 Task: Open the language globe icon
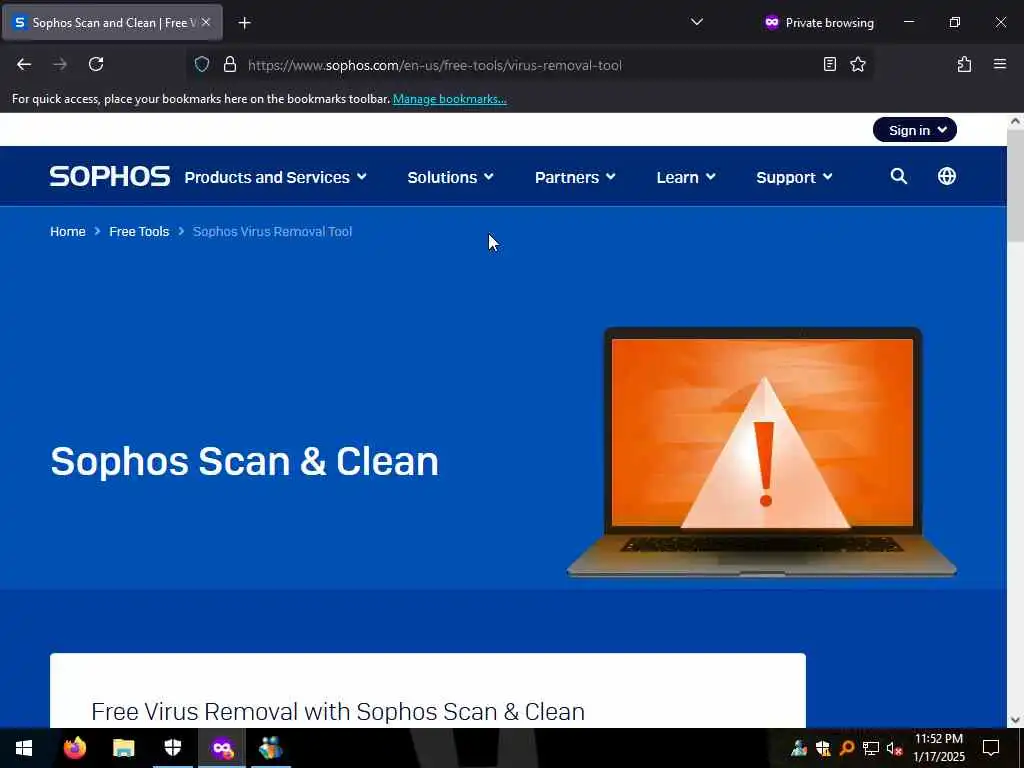[x=946, y=176]
